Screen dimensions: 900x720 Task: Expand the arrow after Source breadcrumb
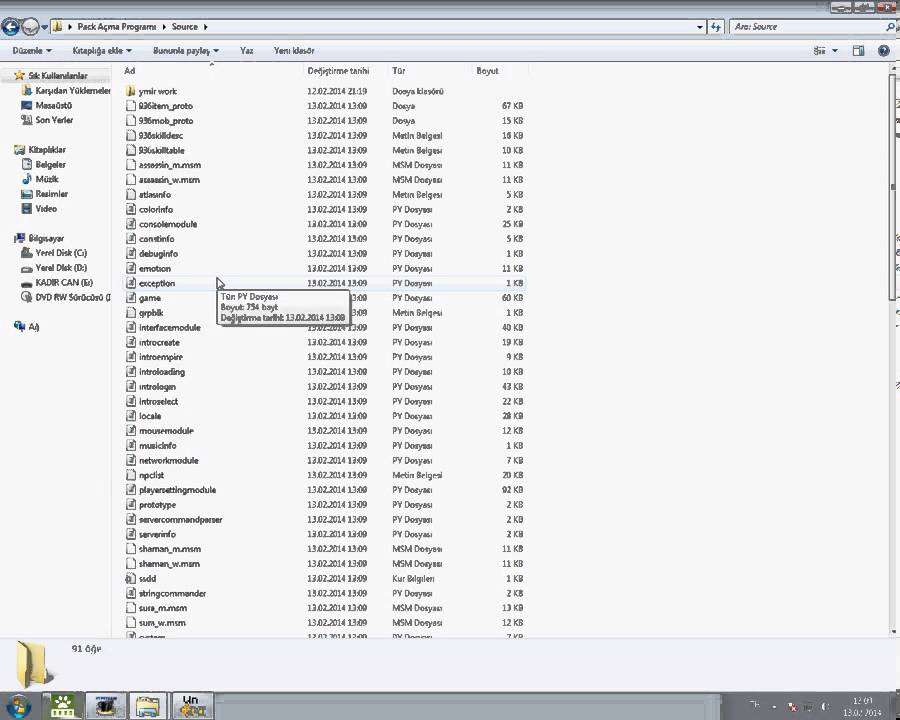pyautogui.click(x=205, y=27)
